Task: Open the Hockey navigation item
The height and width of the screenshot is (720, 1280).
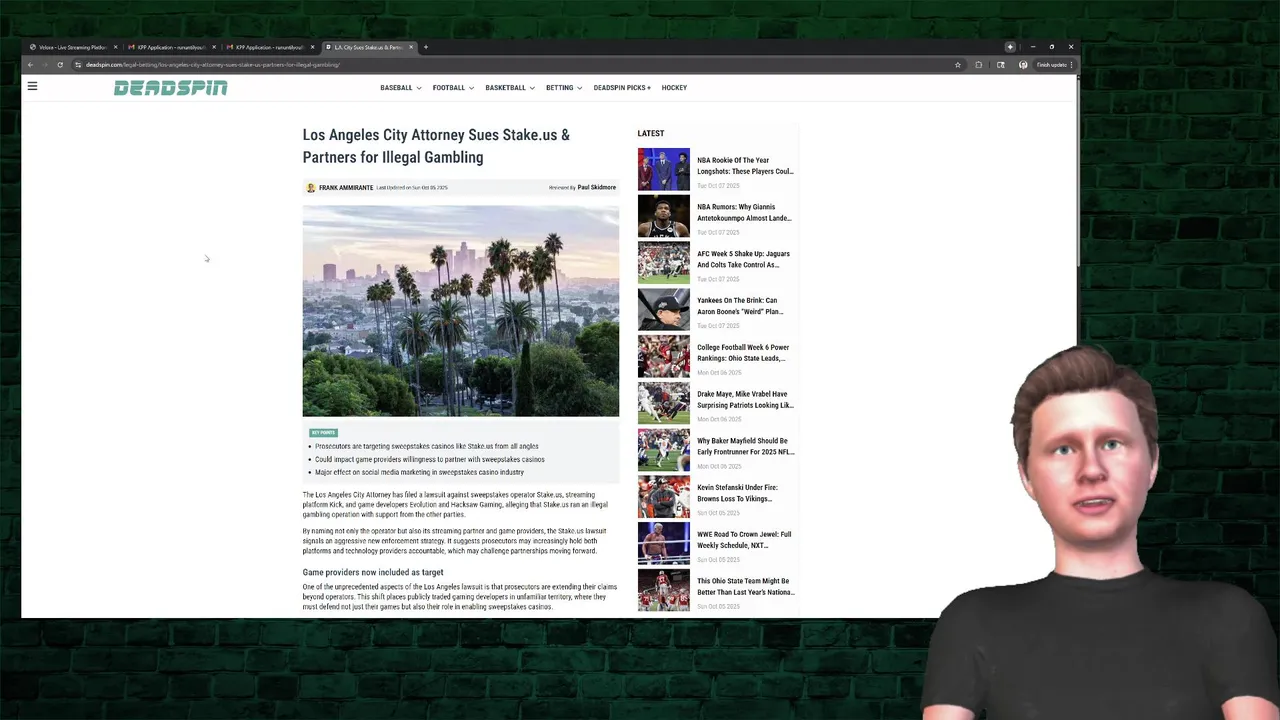Action: pyautogui.click(x=674, y=88)
